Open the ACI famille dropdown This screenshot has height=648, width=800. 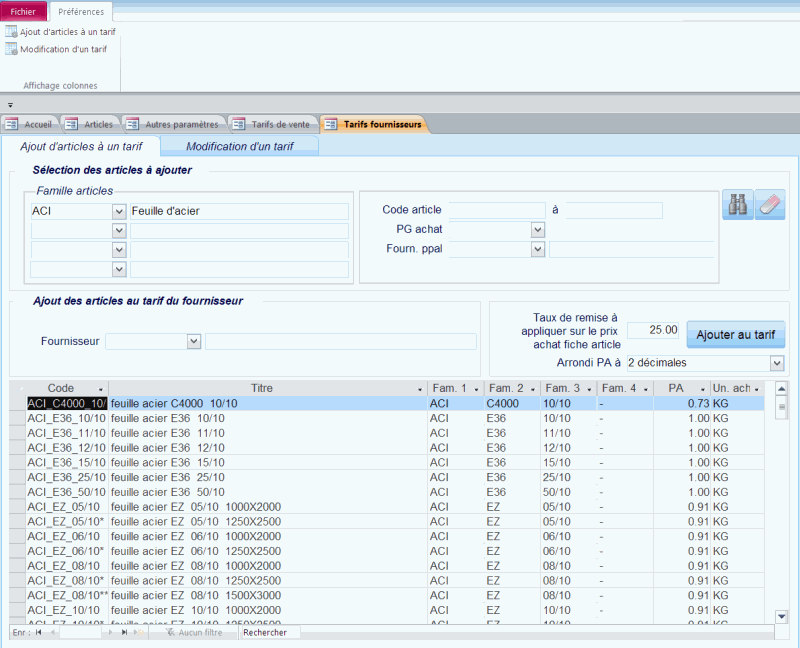118,211
